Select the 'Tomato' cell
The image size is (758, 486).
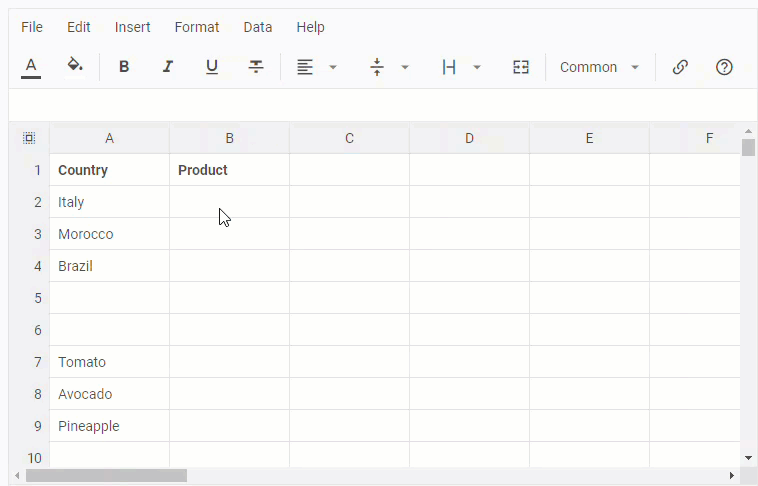110,362
